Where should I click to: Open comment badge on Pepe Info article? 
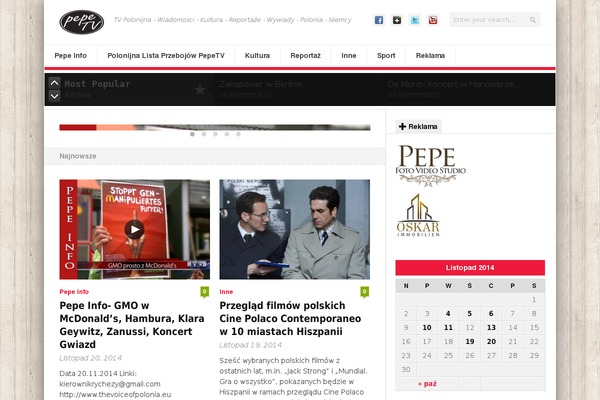point(205,292)
